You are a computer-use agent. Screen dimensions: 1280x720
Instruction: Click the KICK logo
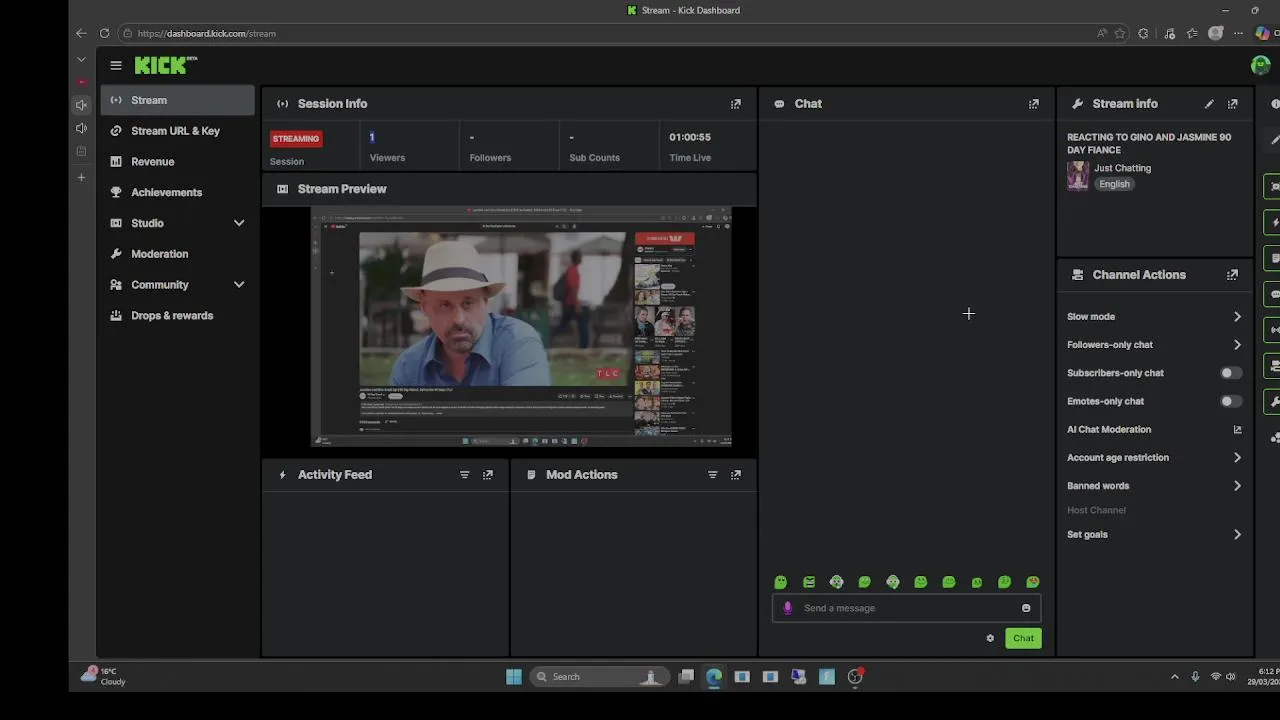point(166,65)
